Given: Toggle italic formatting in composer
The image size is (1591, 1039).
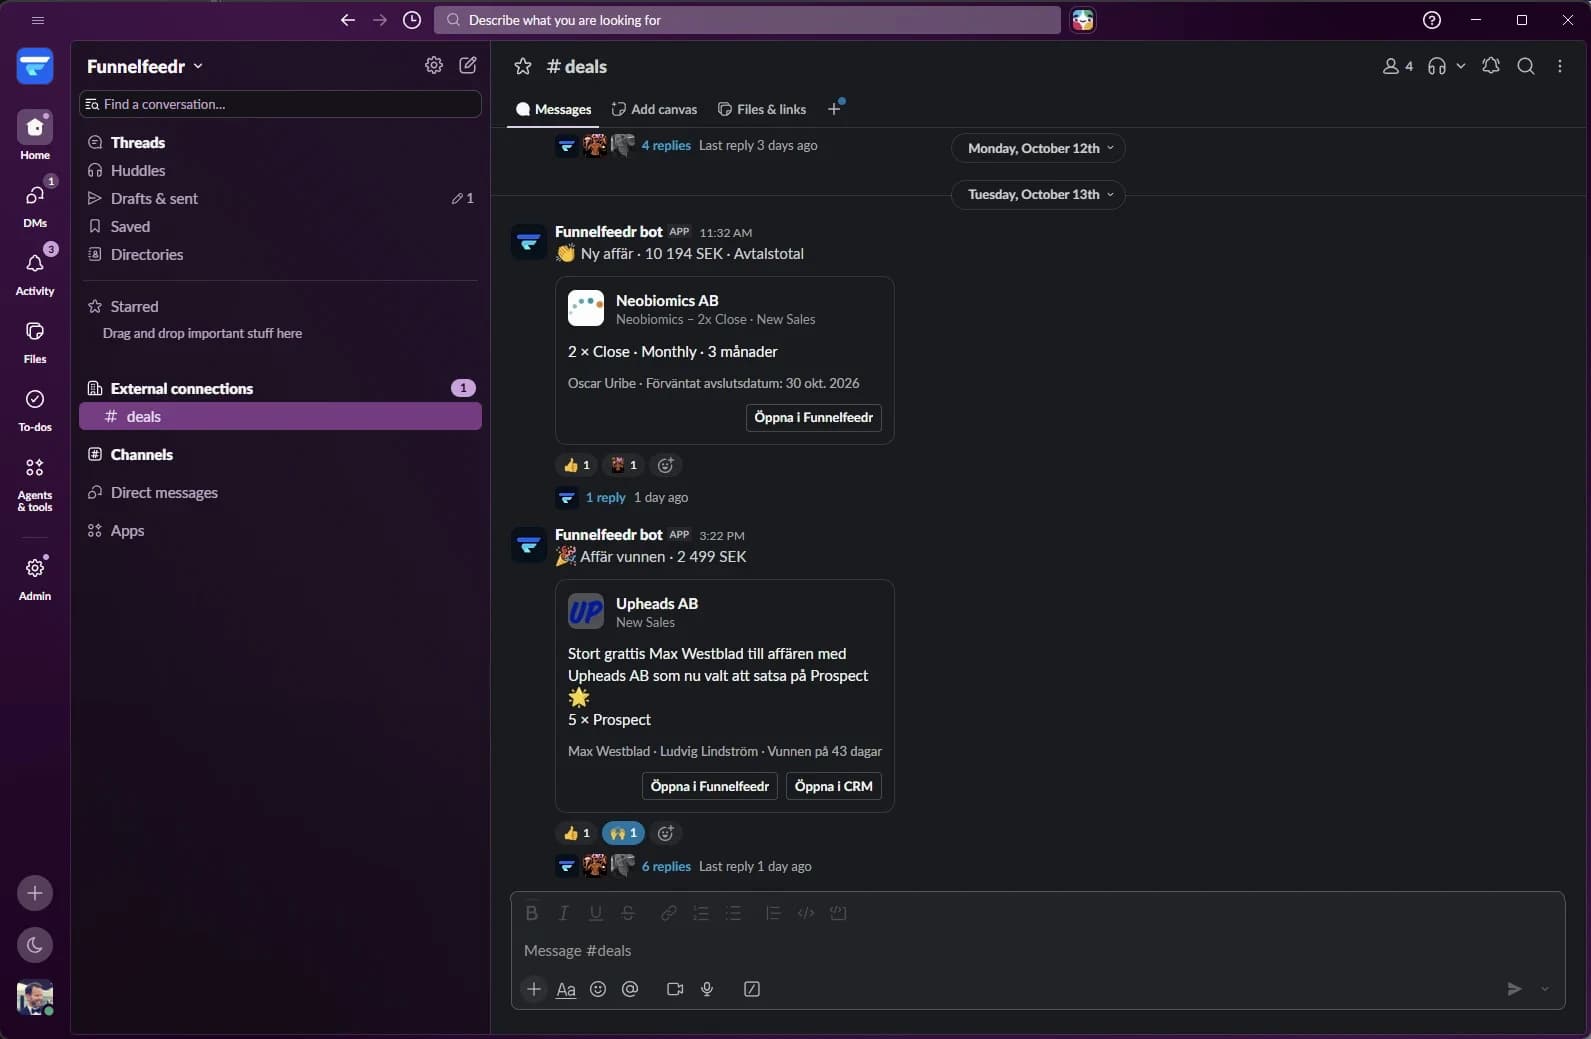Looking at the screenshot, I should click(x=564, y=913).
